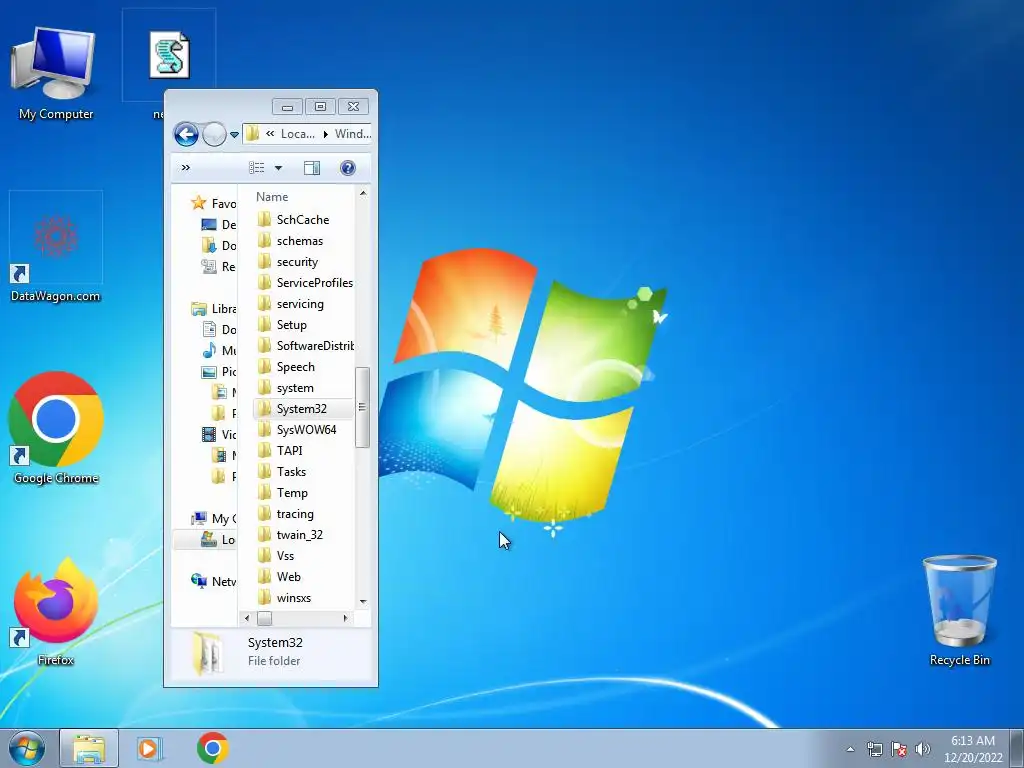1024x768 pixels.
Task: Select the schemas folder
Action: pyautogui.click(x=302, y=241)
